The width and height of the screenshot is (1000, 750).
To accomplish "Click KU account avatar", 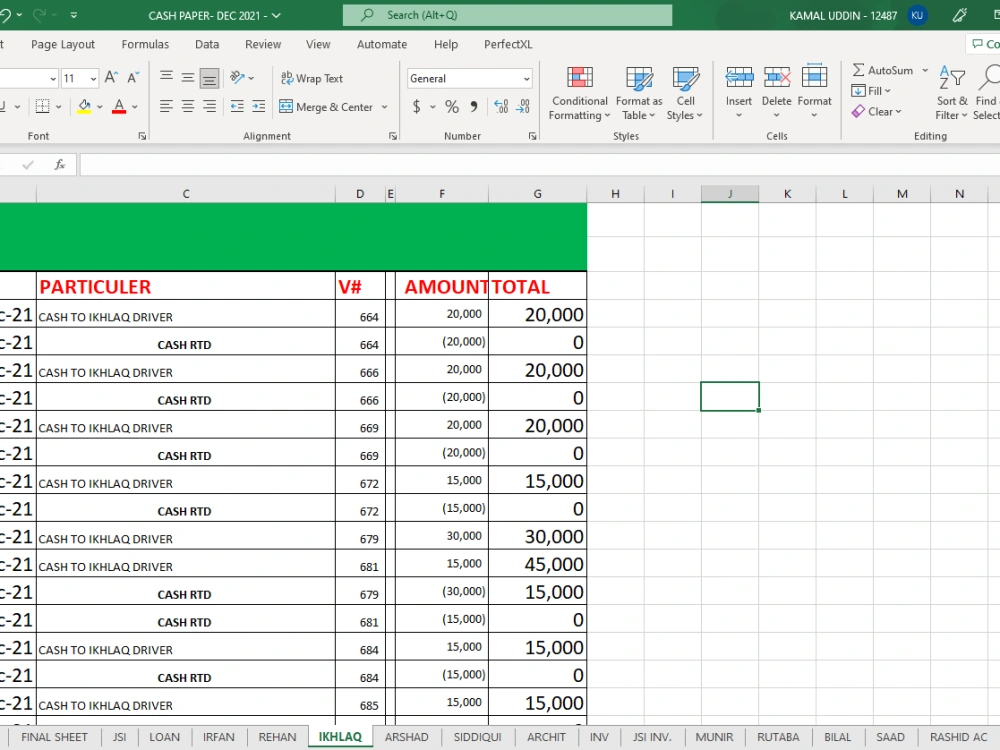I will (x=917, y=15).
